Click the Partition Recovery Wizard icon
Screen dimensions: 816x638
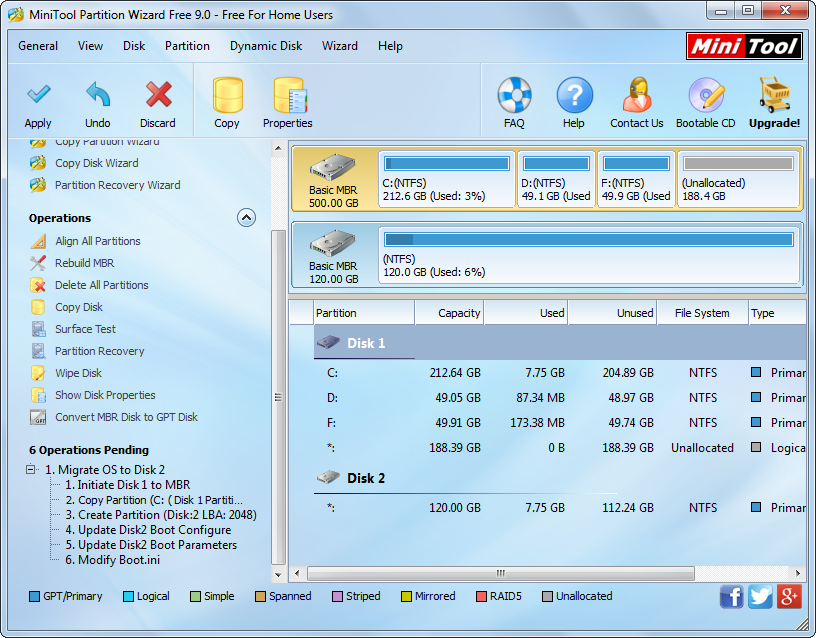38,185
